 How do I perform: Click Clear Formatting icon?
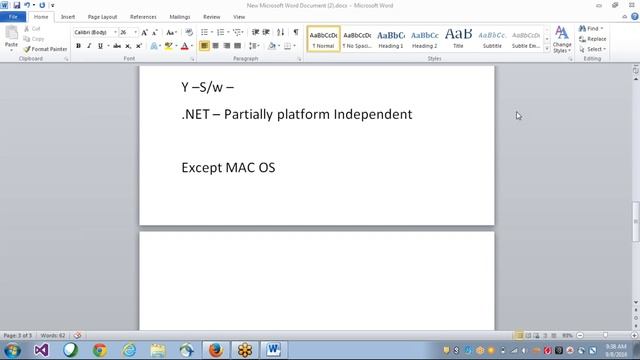pyautogui.click(x=189, y=32)
